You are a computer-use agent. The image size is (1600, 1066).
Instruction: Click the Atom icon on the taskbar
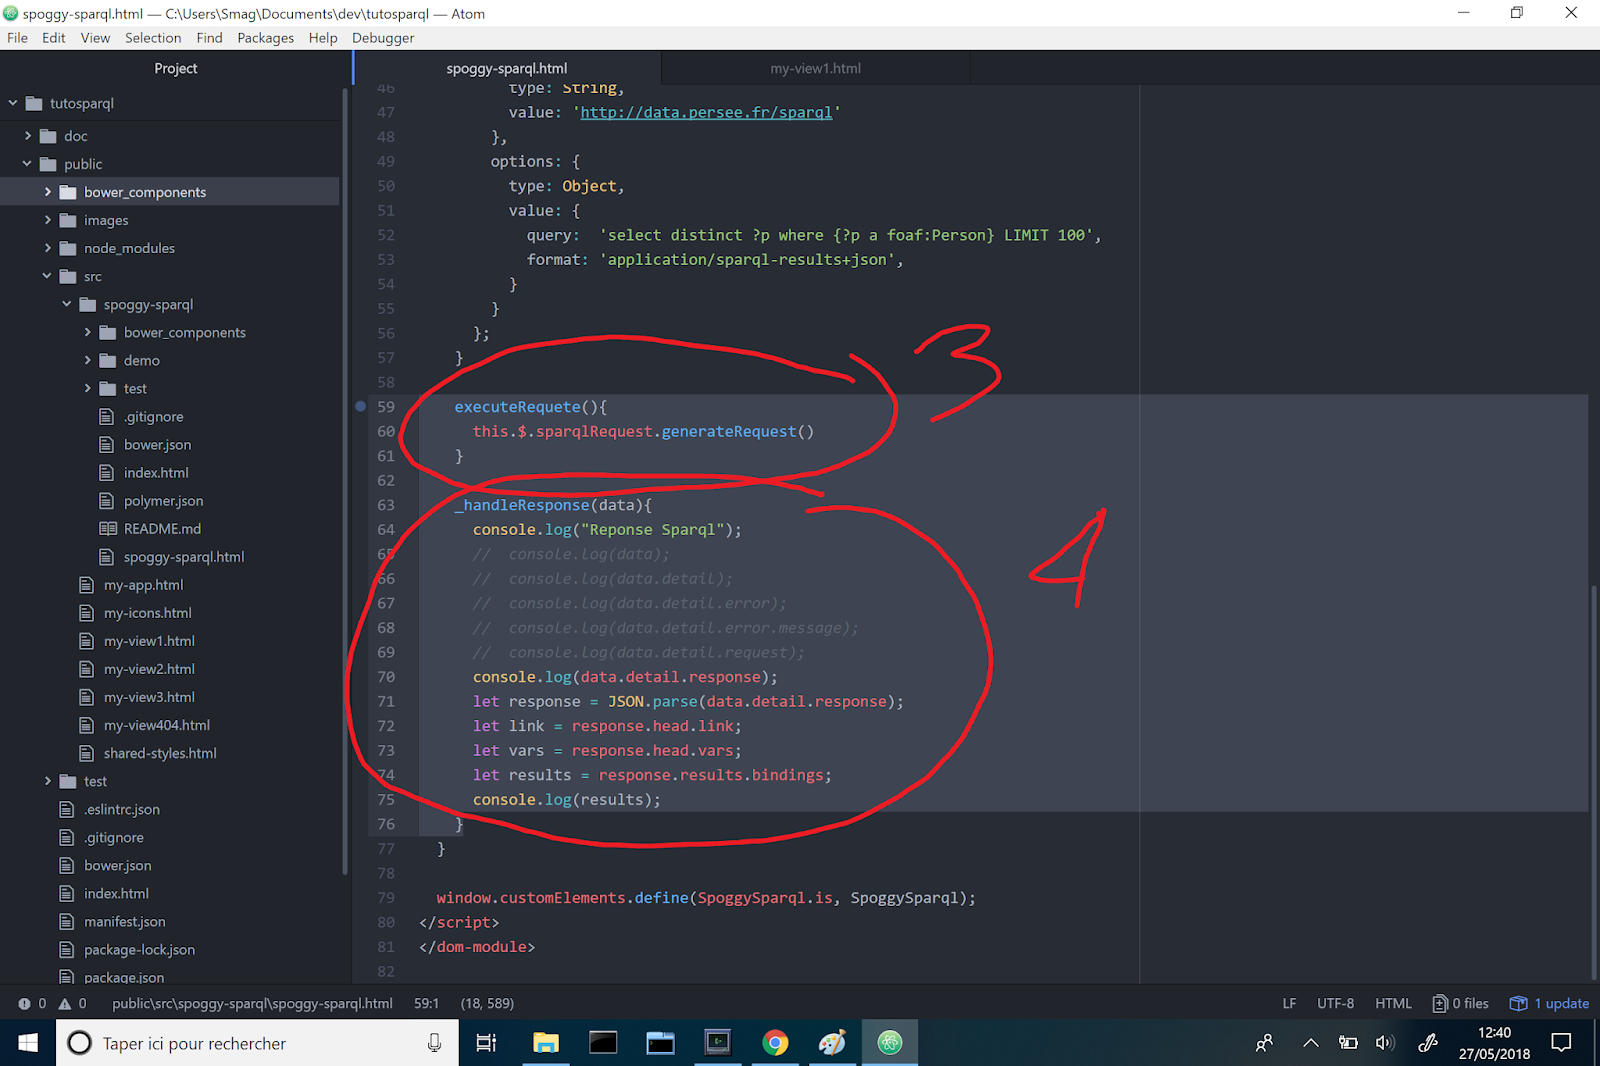point(889,1043)
